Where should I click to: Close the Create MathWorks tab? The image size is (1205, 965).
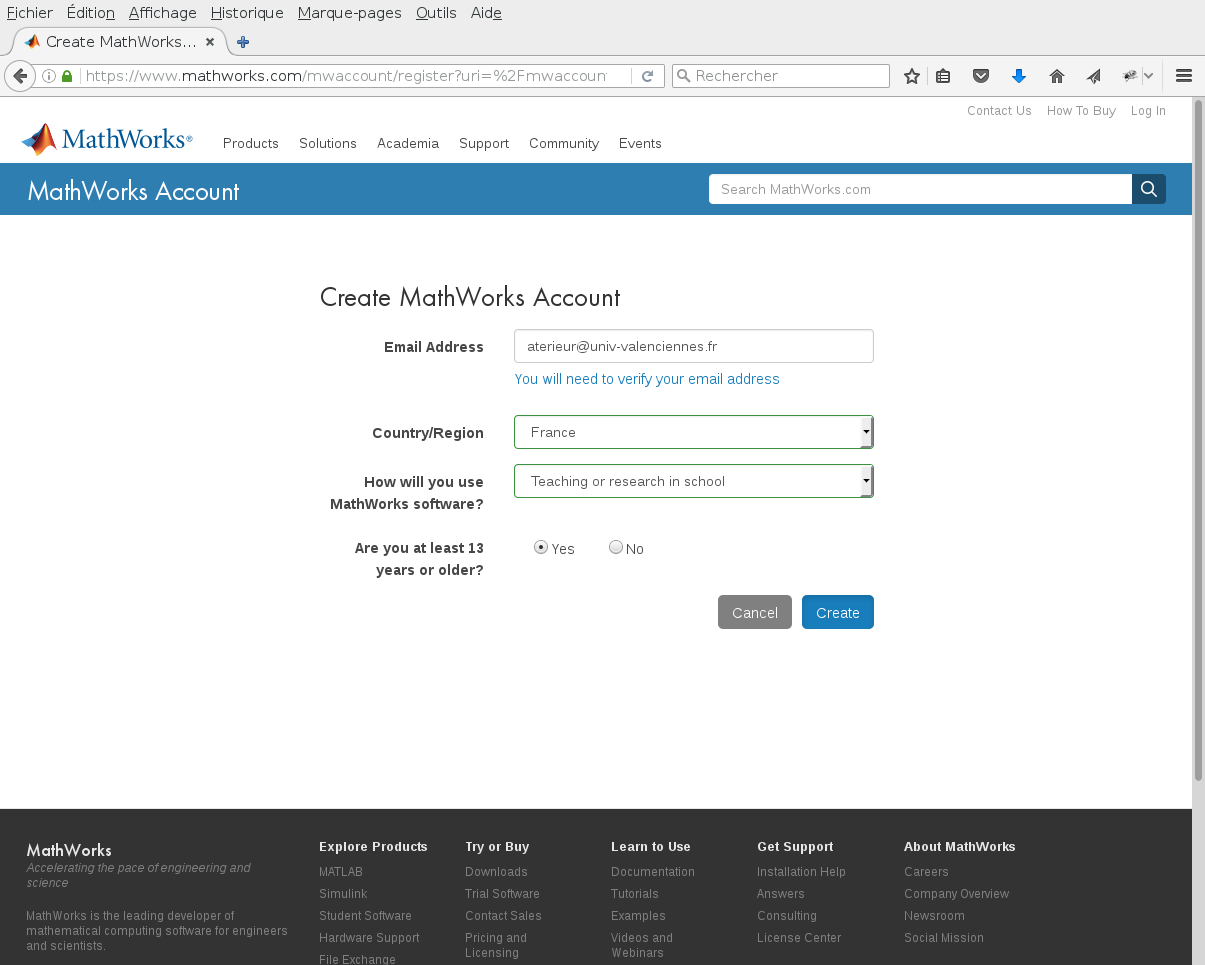pos(210,42)
